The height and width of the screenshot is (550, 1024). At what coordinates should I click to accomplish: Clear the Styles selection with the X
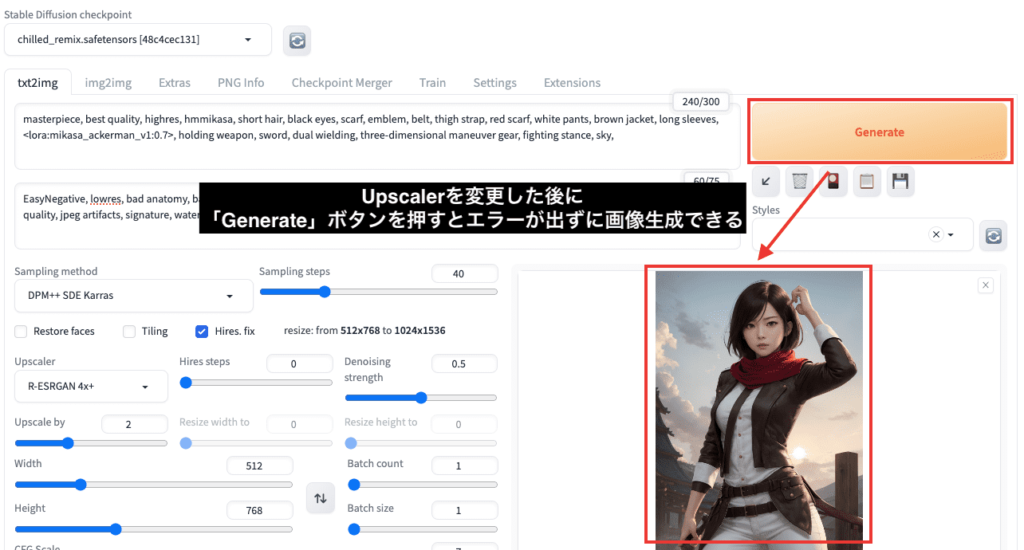(x=936, y=235)
